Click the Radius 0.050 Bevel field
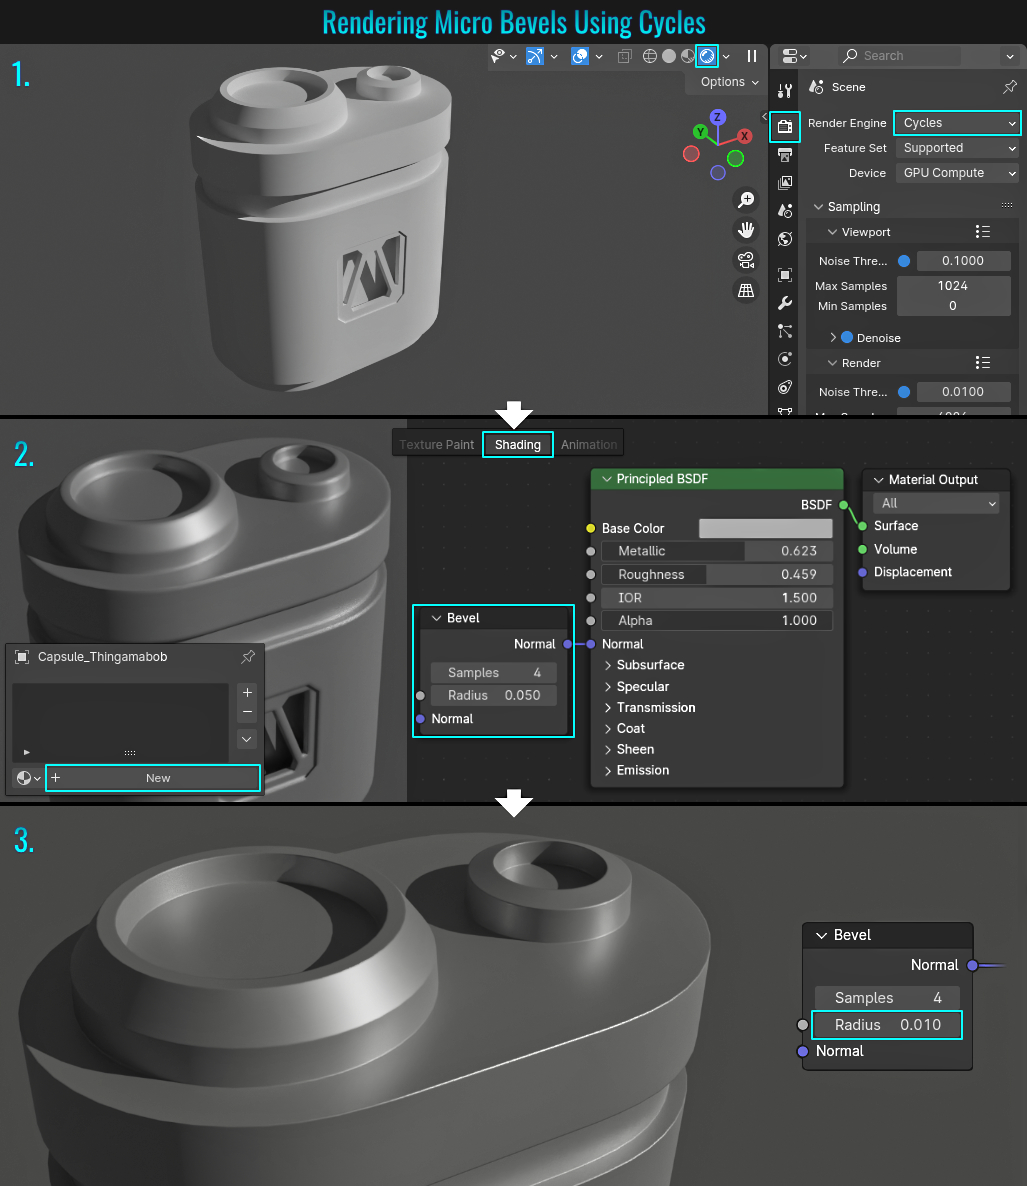Viewport: 1027px width, 1186px height. (494, 695)
